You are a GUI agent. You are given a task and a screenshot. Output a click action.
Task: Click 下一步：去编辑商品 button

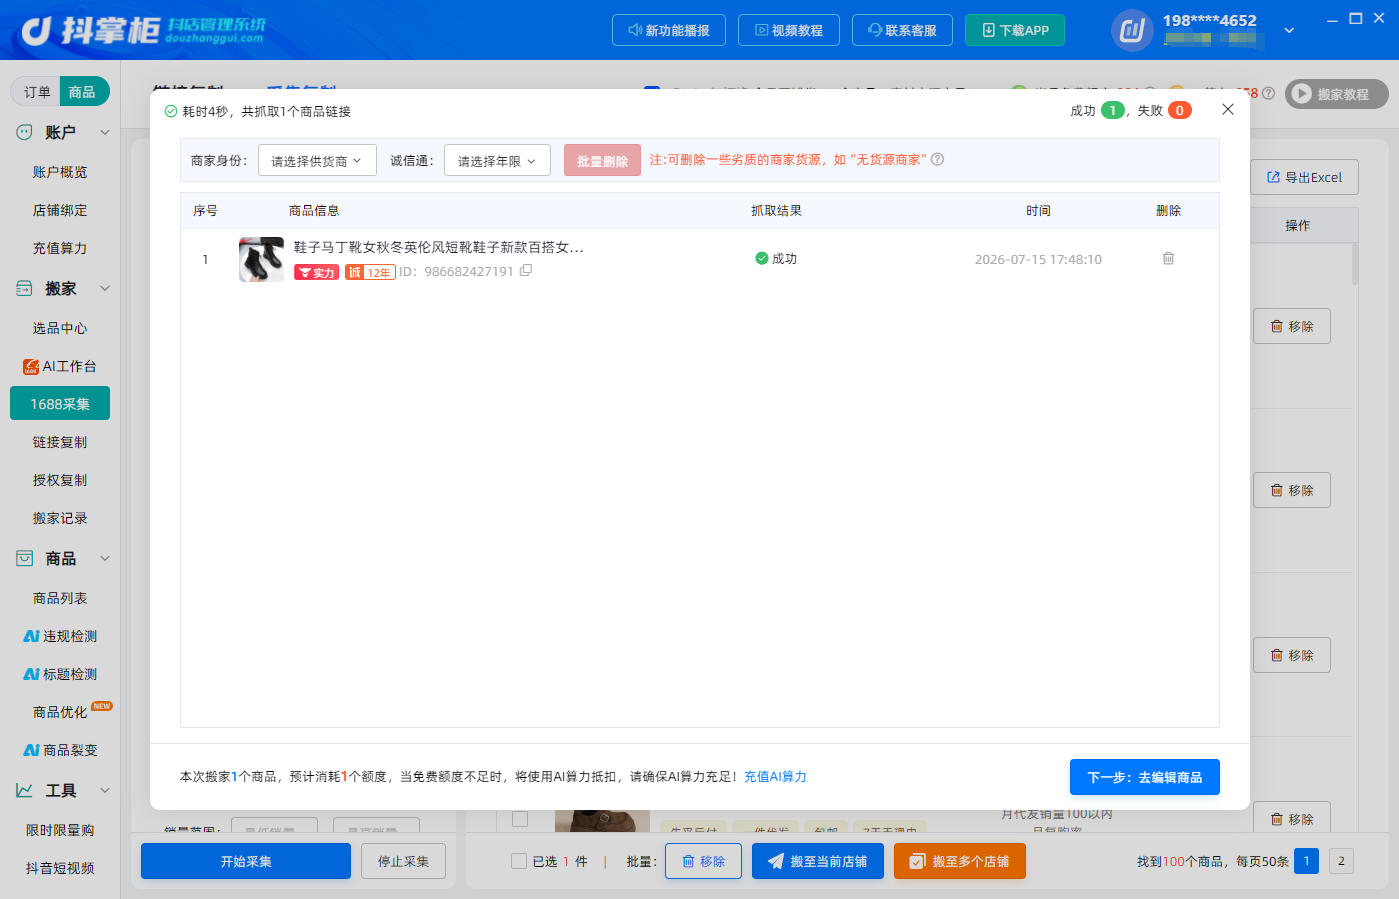(1145, 777)
